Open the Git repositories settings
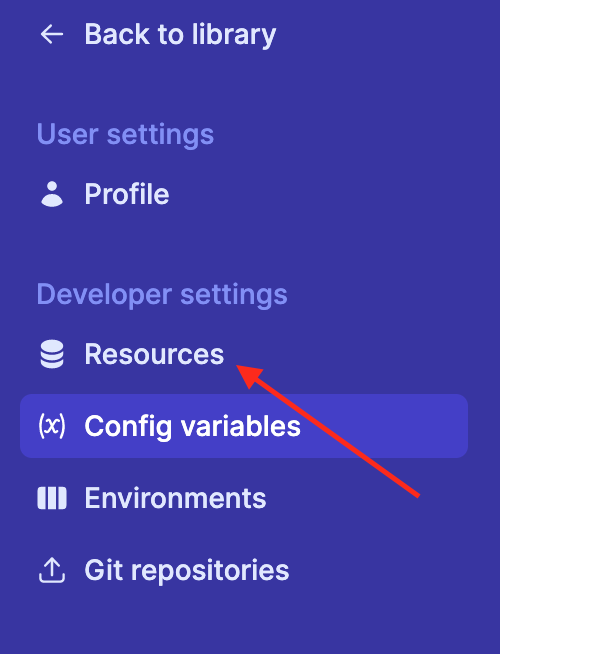The width and height of the screenshot is (596, 654). pos(187,571)
